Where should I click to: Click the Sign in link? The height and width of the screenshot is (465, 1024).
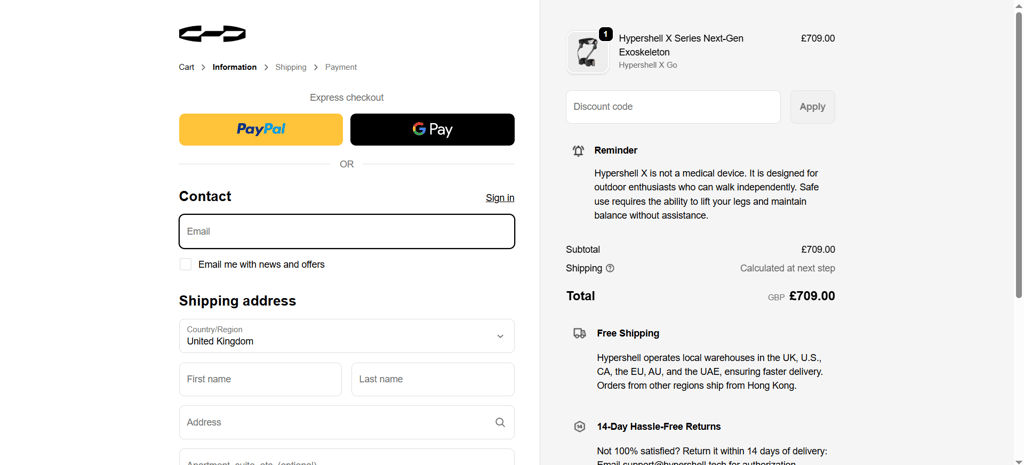click(500, 198)
